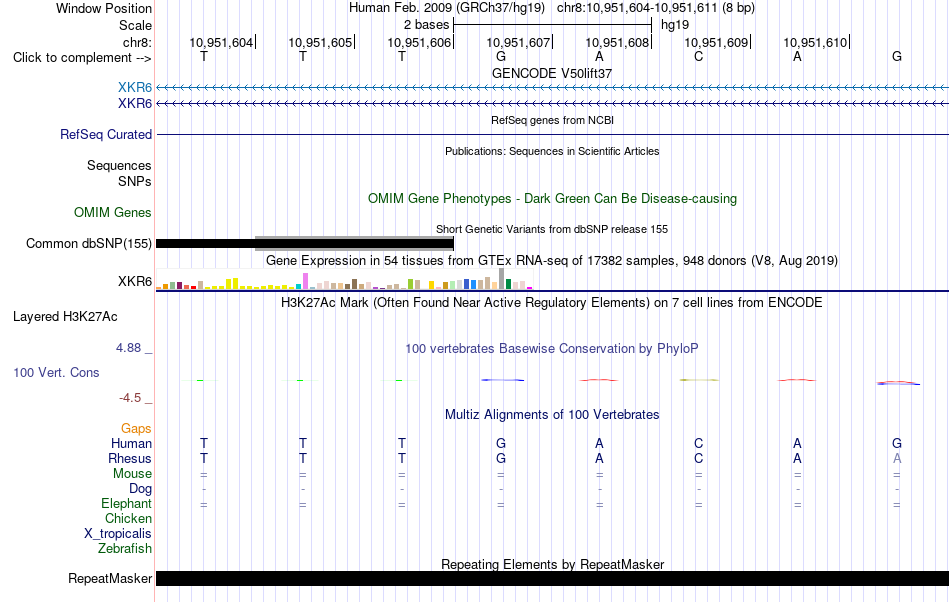The width and height of the screenshot is (950, 602).
Task: Click the light gray mismatched A in Rhesus row
Action: click(897, 458)
